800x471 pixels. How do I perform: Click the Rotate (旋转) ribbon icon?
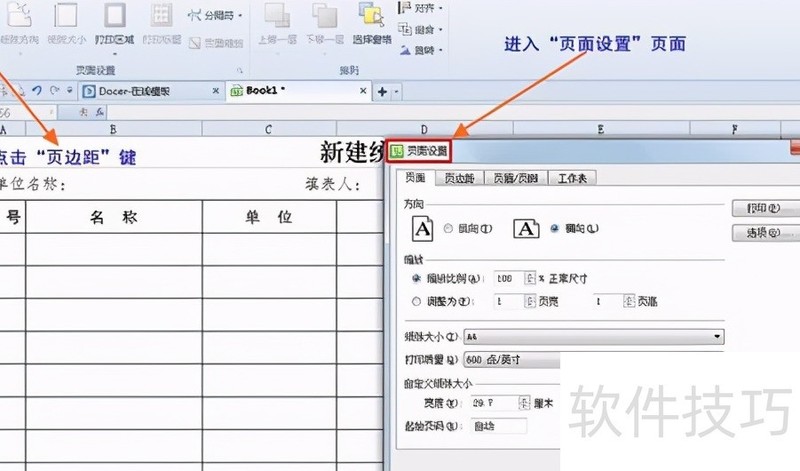coord(405,50)
